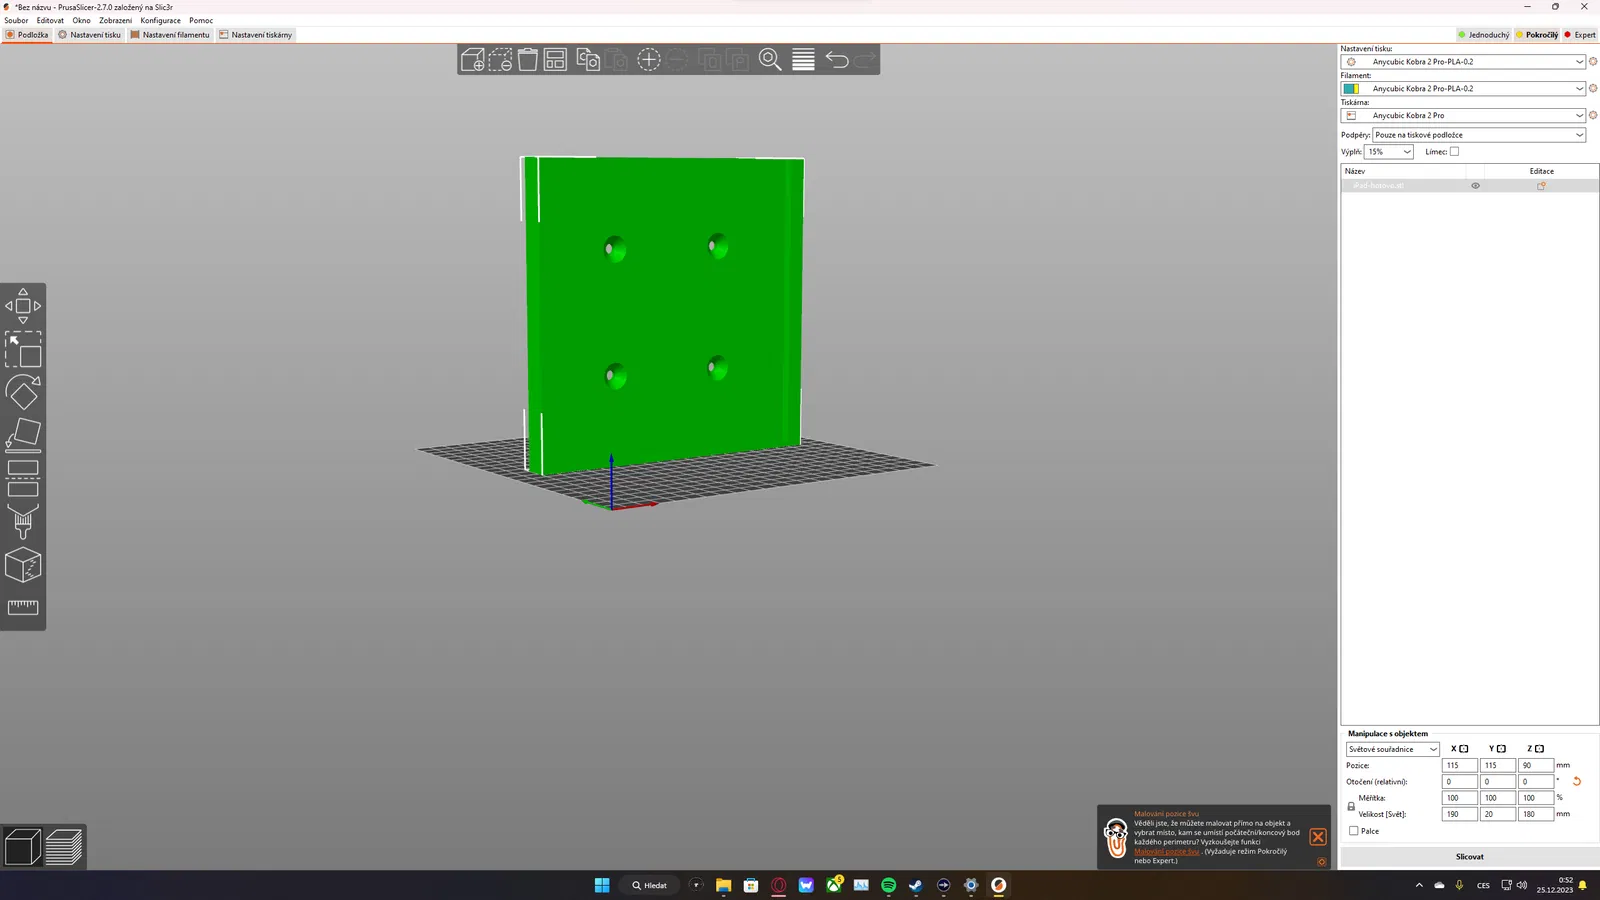Click the Delete selected object trash icon

(x=528, y=60)
